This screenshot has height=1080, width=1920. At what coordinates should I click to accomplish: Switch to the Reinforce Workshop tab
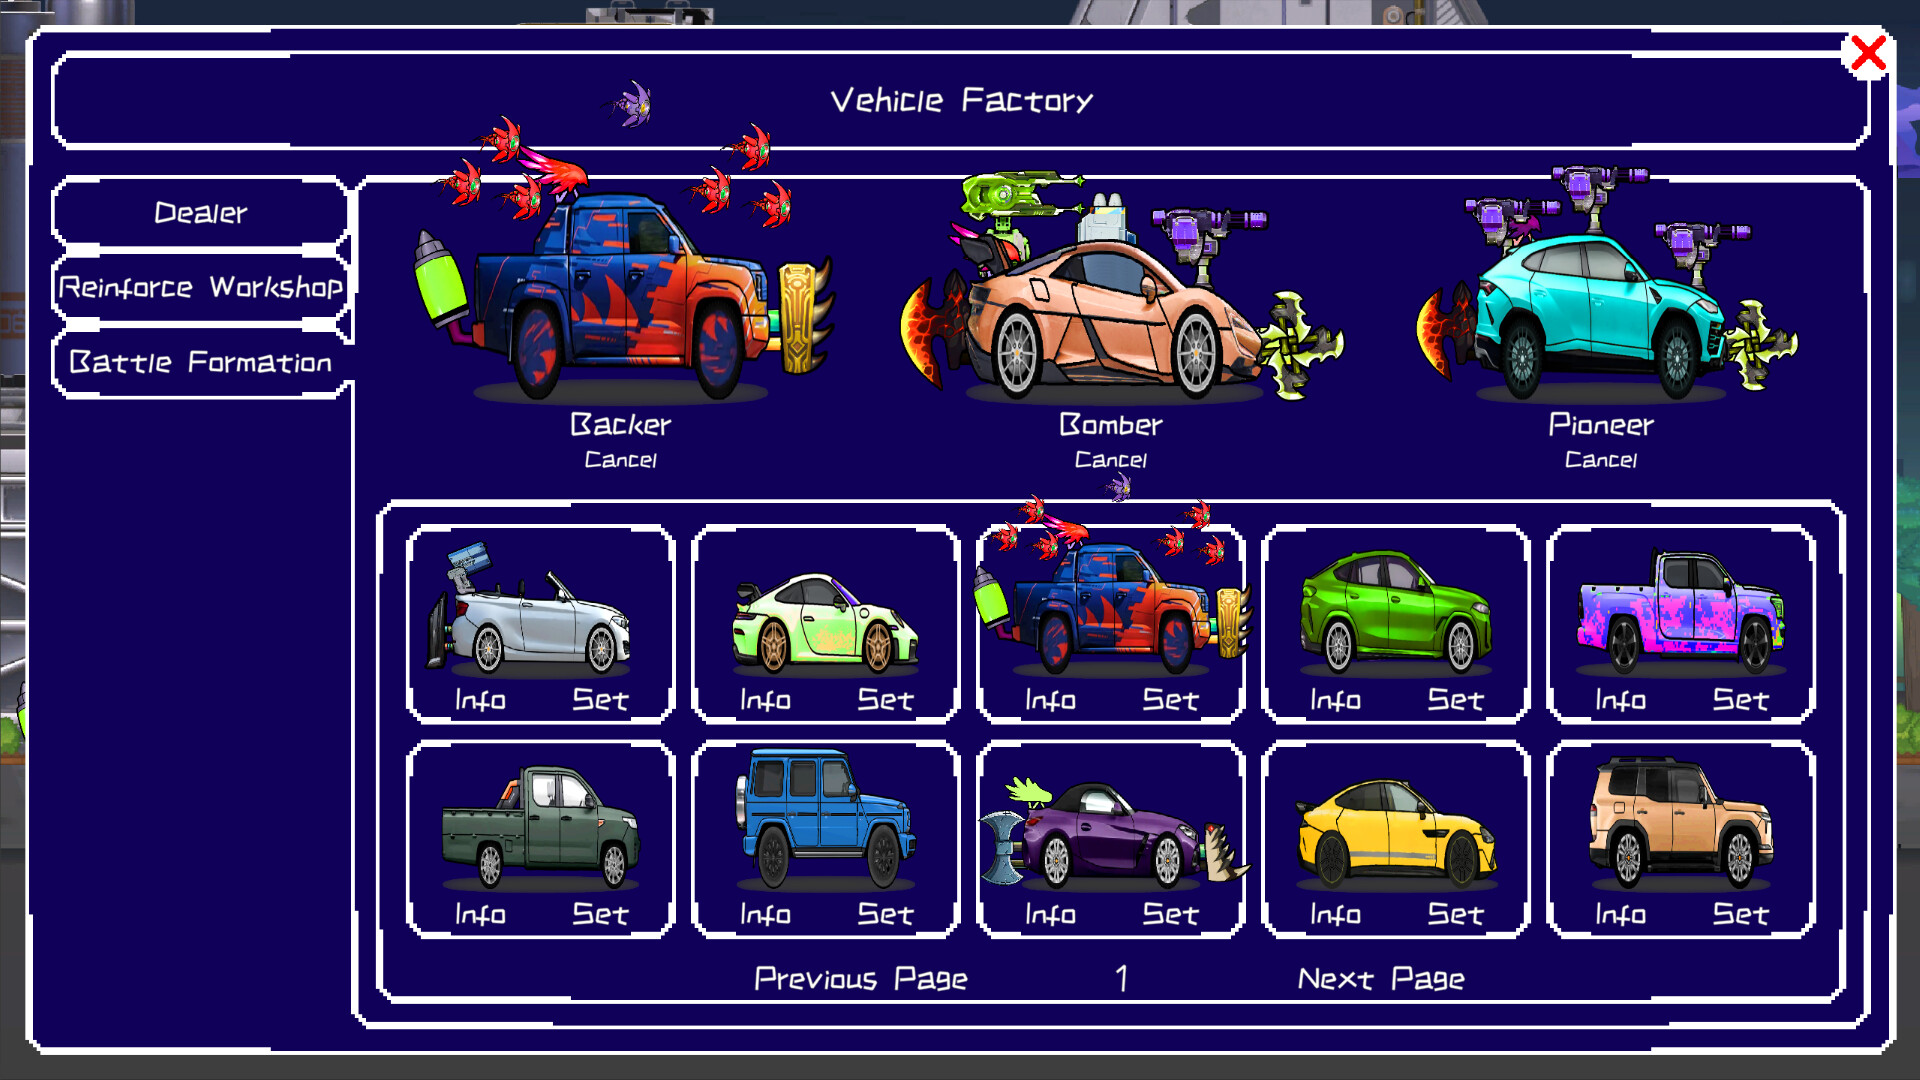click(x=201, y=288)
